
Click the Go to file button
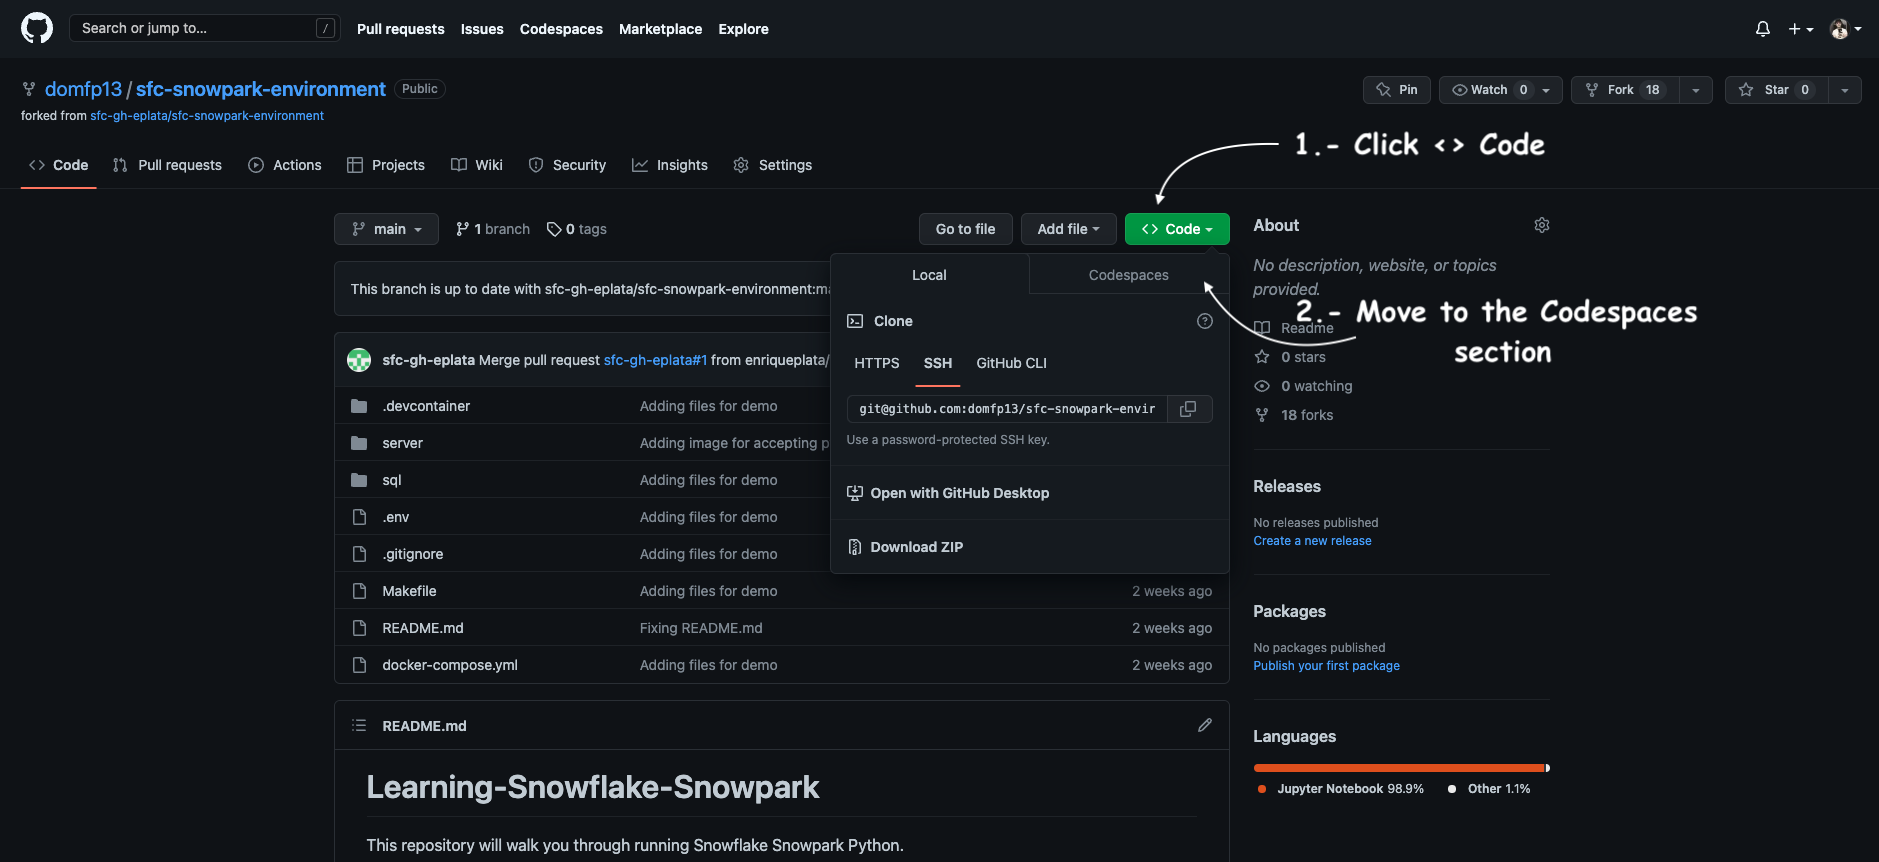point(965,229)
